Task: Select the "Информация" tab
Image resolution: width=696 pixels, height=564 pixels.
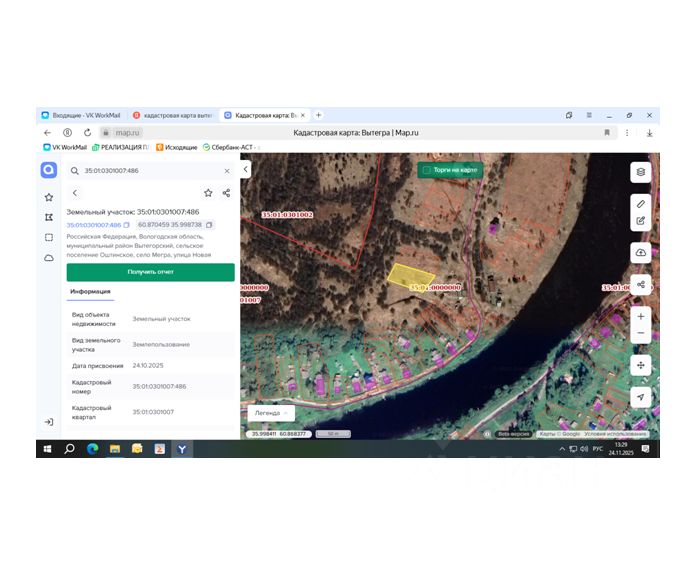Action: click(x=90, y=292)
